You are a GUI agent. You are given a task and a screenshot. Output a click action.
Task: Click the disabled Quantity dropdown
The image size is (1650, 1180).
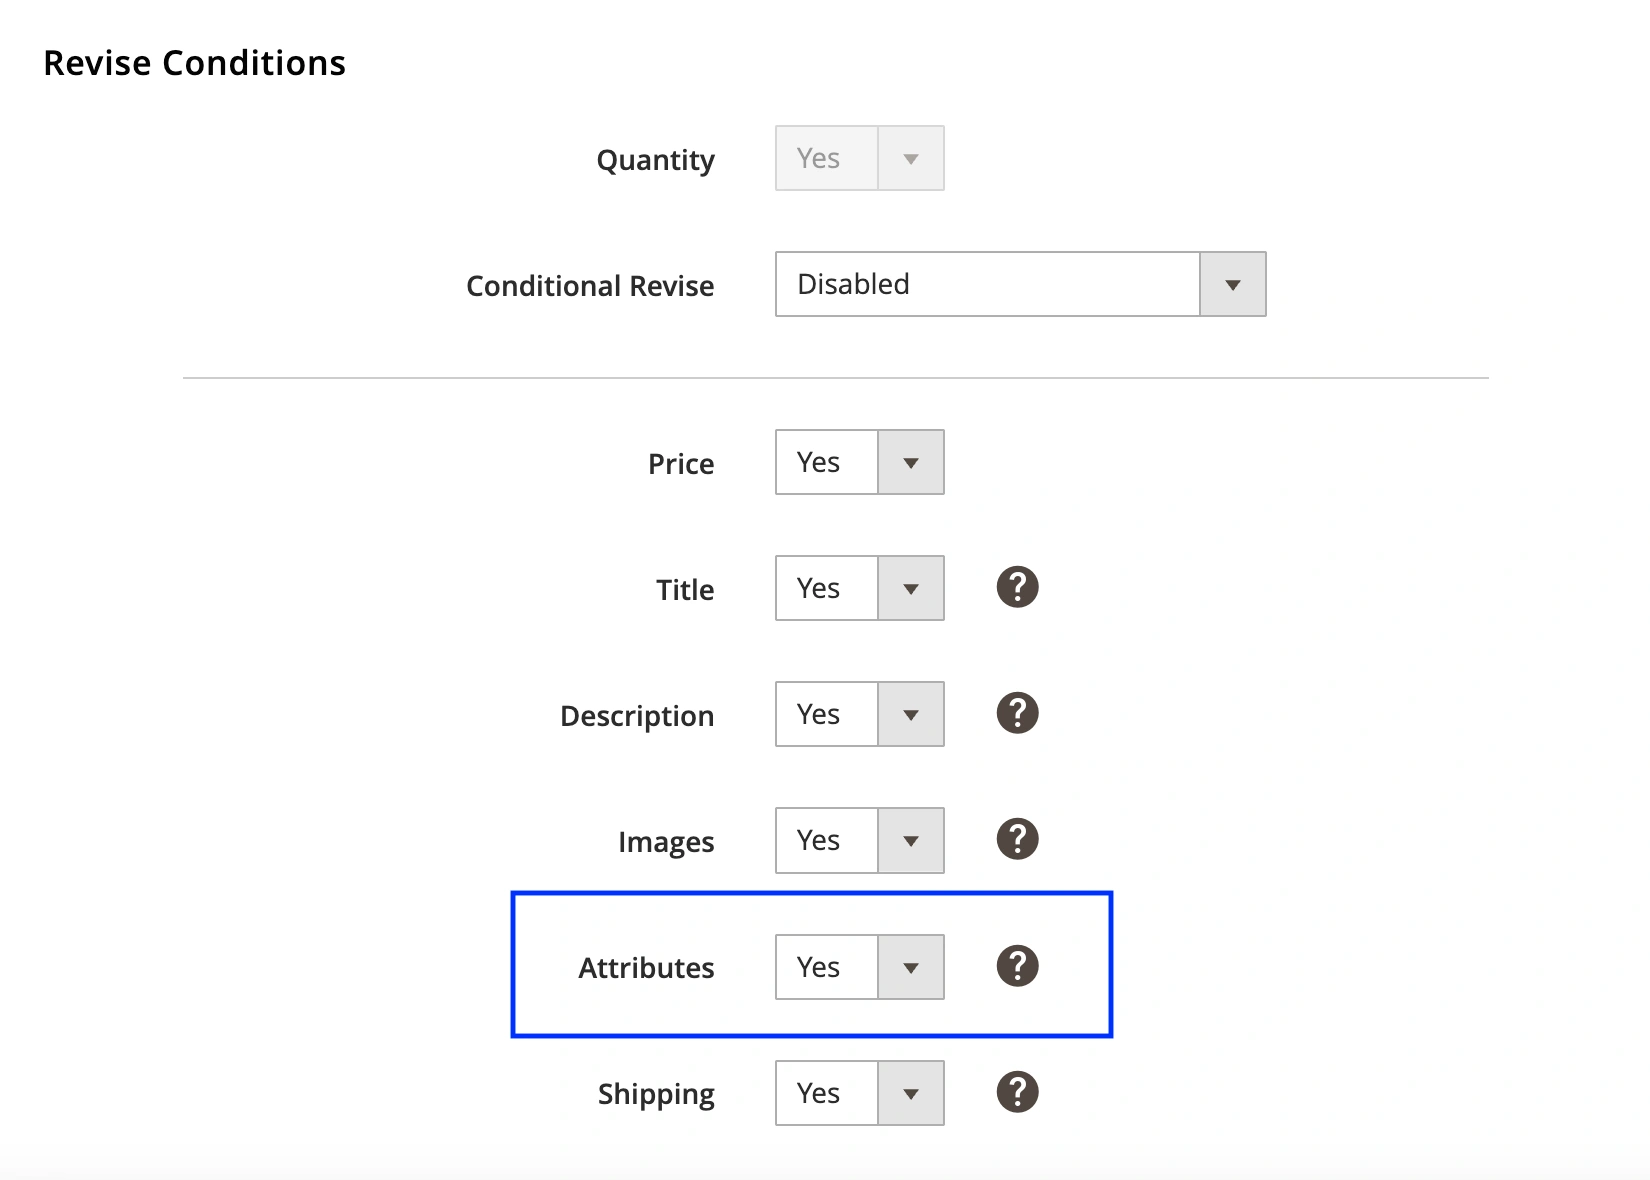(x=859, y=158)
